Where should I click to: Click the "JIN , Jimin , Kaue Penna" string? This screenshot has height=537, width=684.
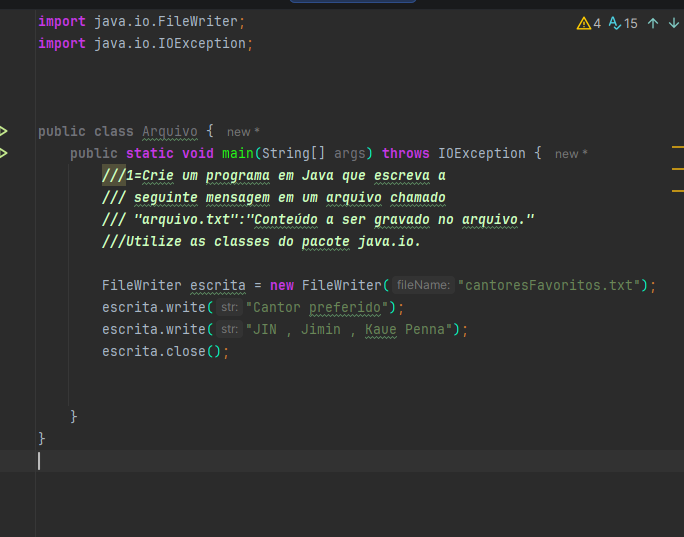tap(349, 329)
